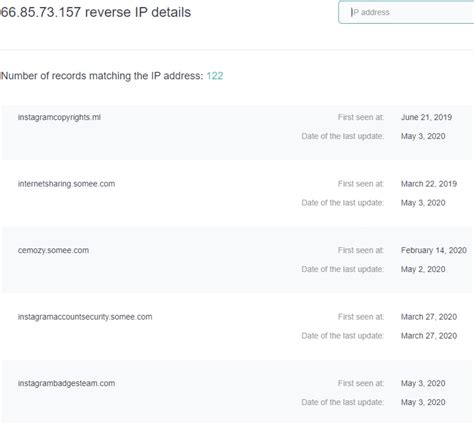Open the instagramaccountsecurity.somee.com record

[85, 317]
